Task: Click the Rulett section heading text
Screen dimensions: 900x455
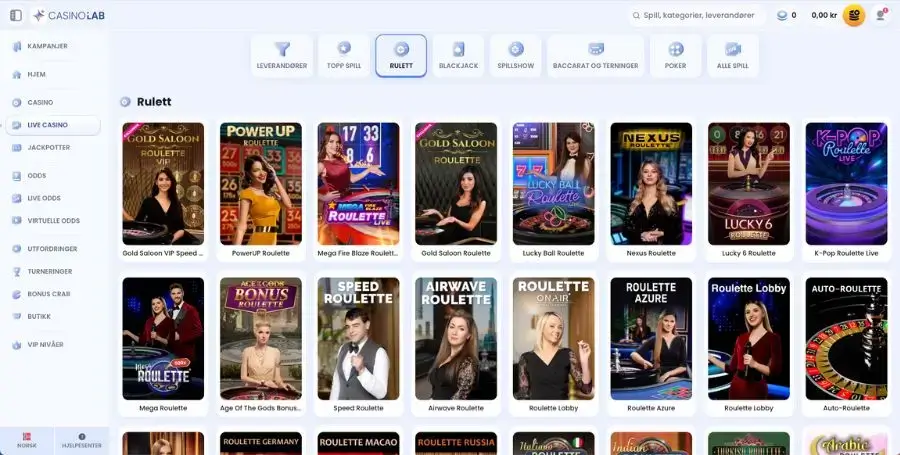Action: (x=154, y=102)
